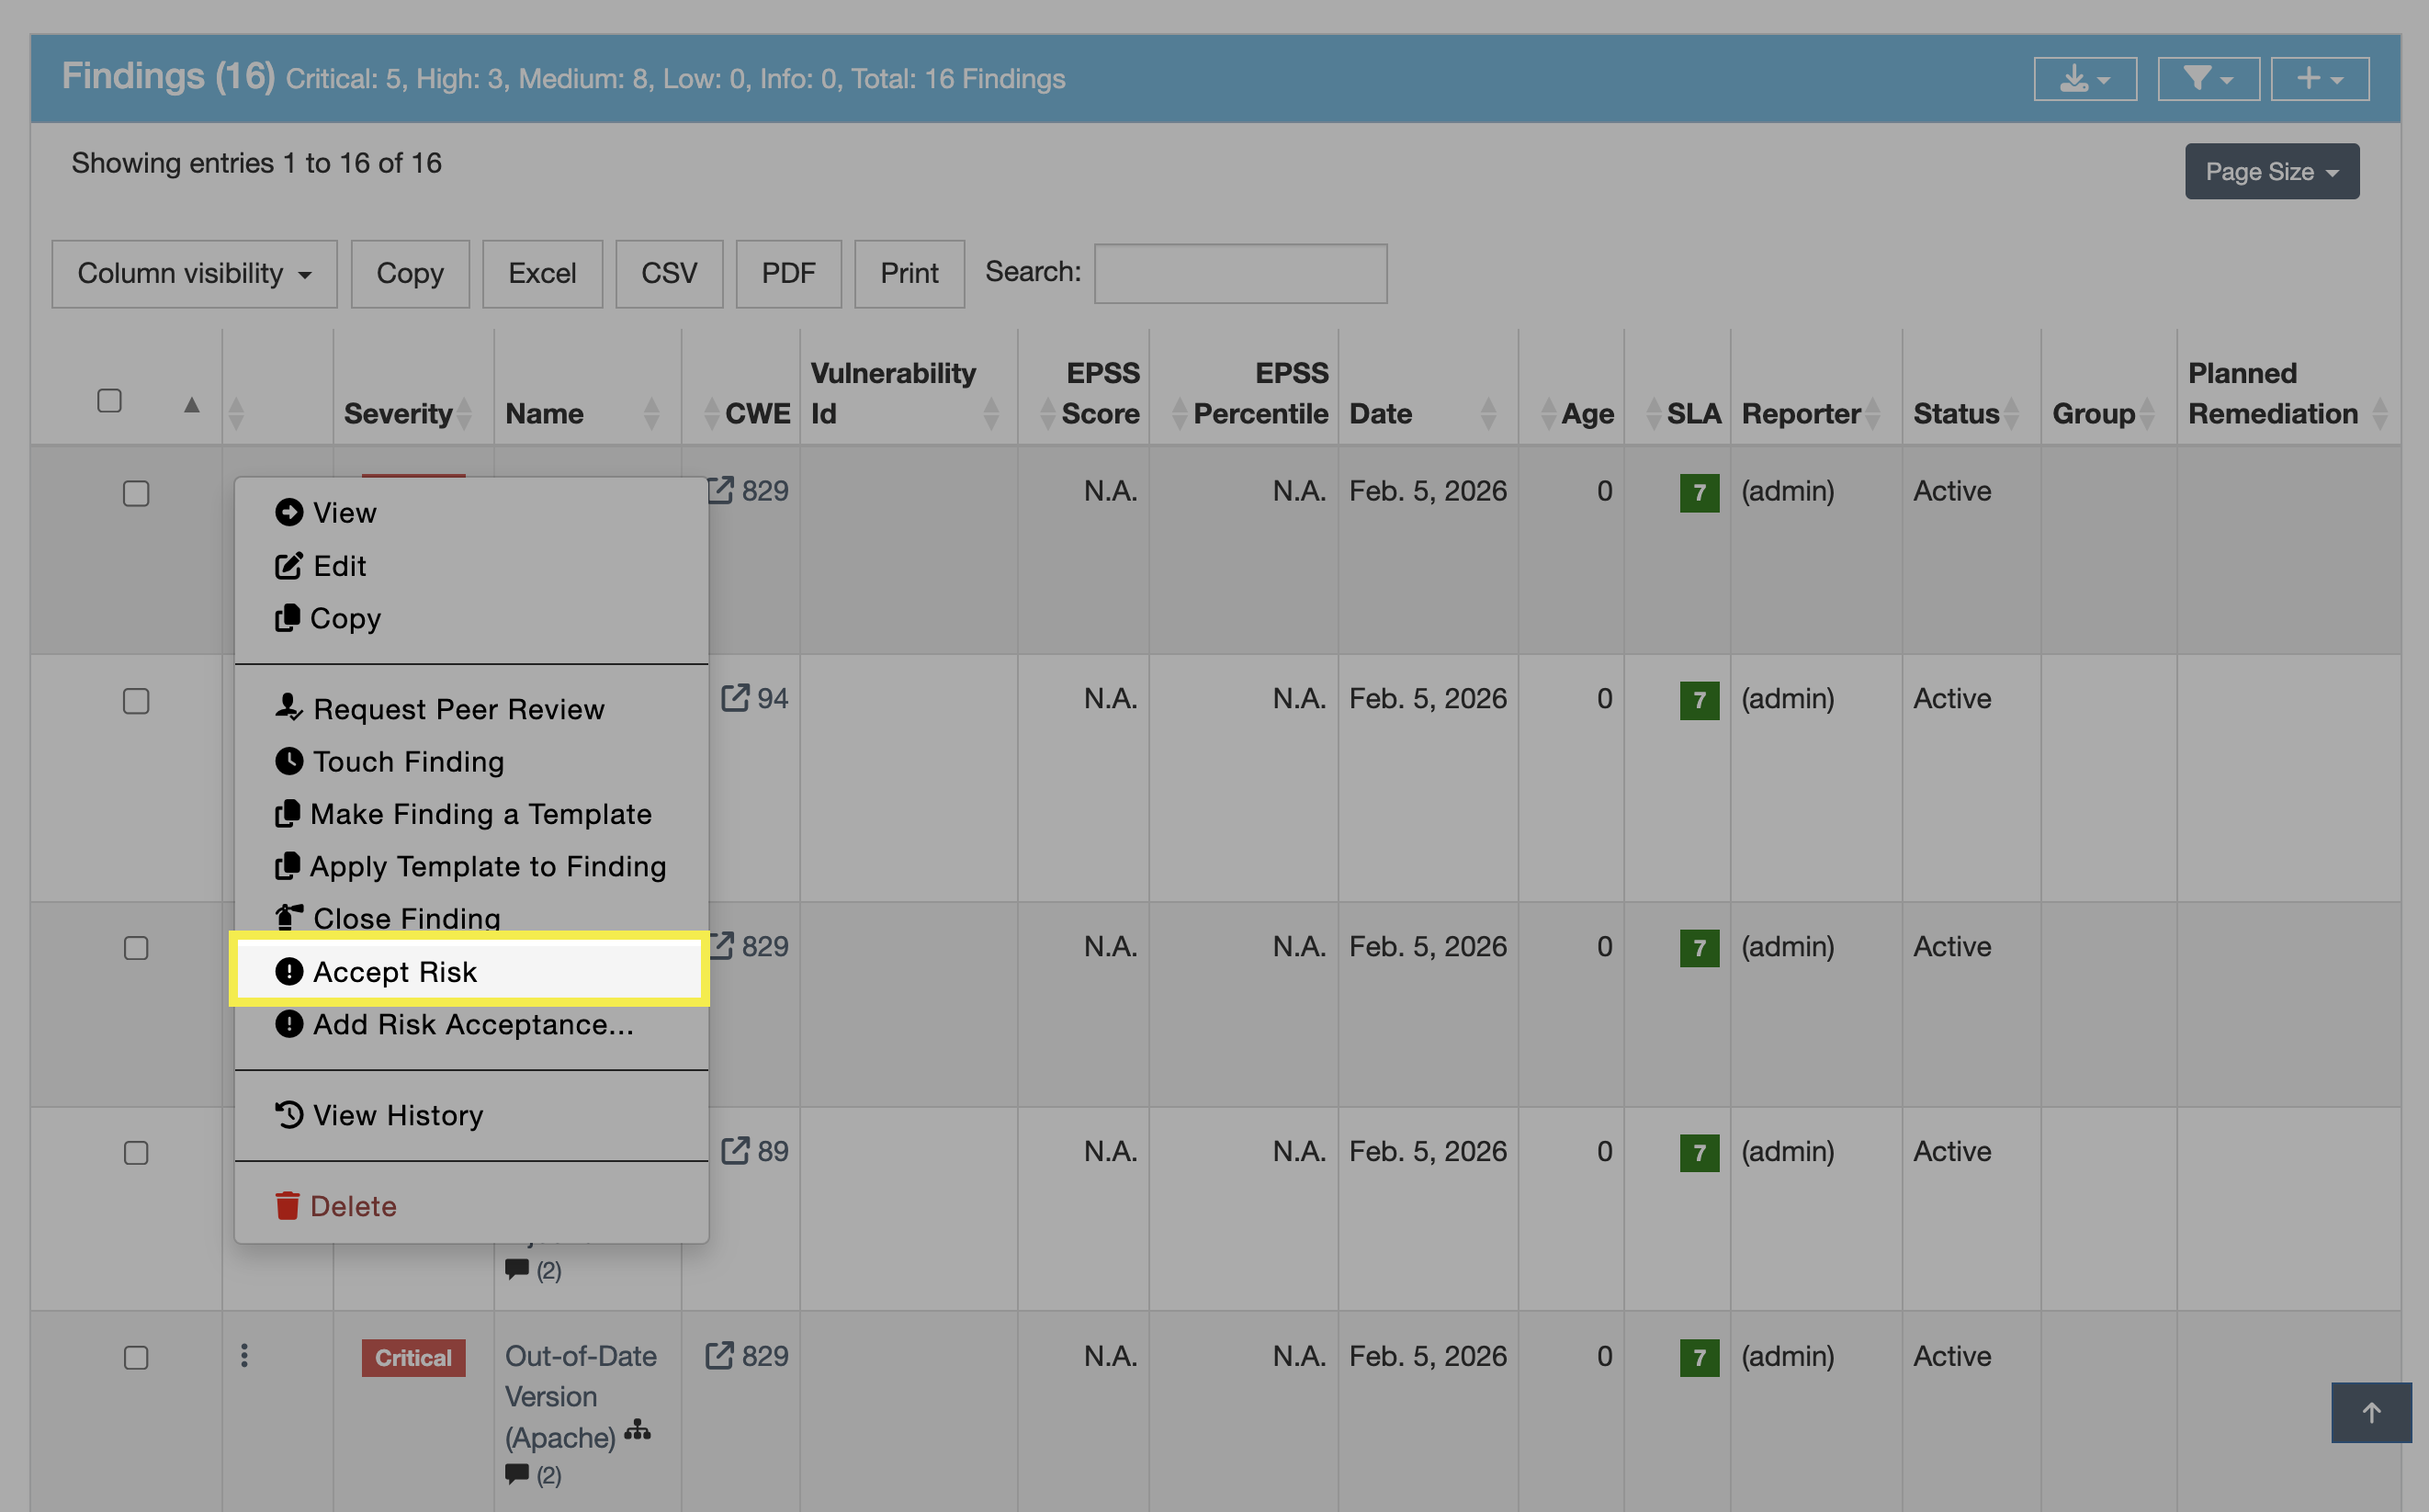2429x1512 pixels.
Task: Check the first finding row checkbox
Action: (x=136, y=494)
